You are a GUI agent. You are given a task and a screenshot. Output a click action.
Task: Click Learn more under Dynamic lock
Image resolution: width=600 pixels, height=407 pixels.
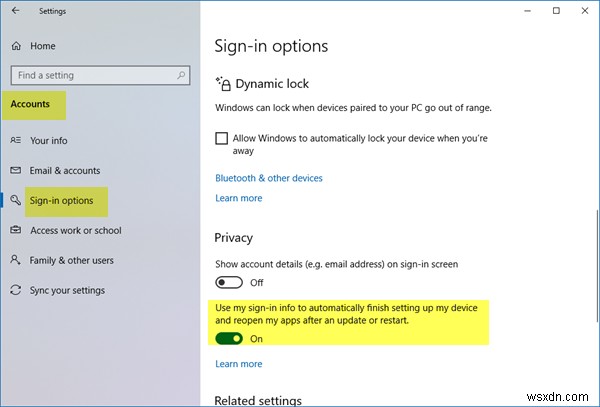(x=239, y=198)
